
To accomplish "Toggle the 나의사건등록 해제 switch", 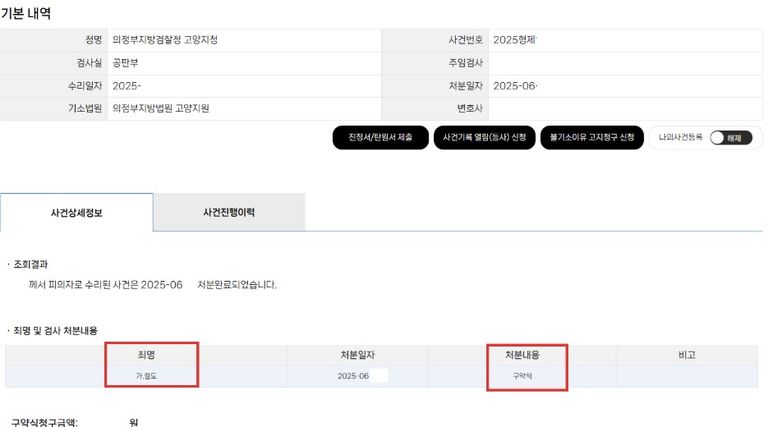I will (730, 138).
